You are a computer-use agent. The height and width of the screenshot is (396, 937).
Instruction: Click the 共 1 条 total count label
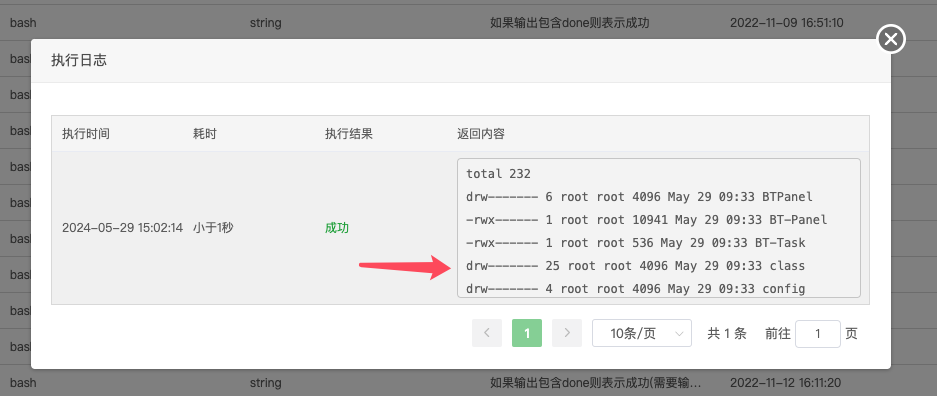[x=727, y=333]
